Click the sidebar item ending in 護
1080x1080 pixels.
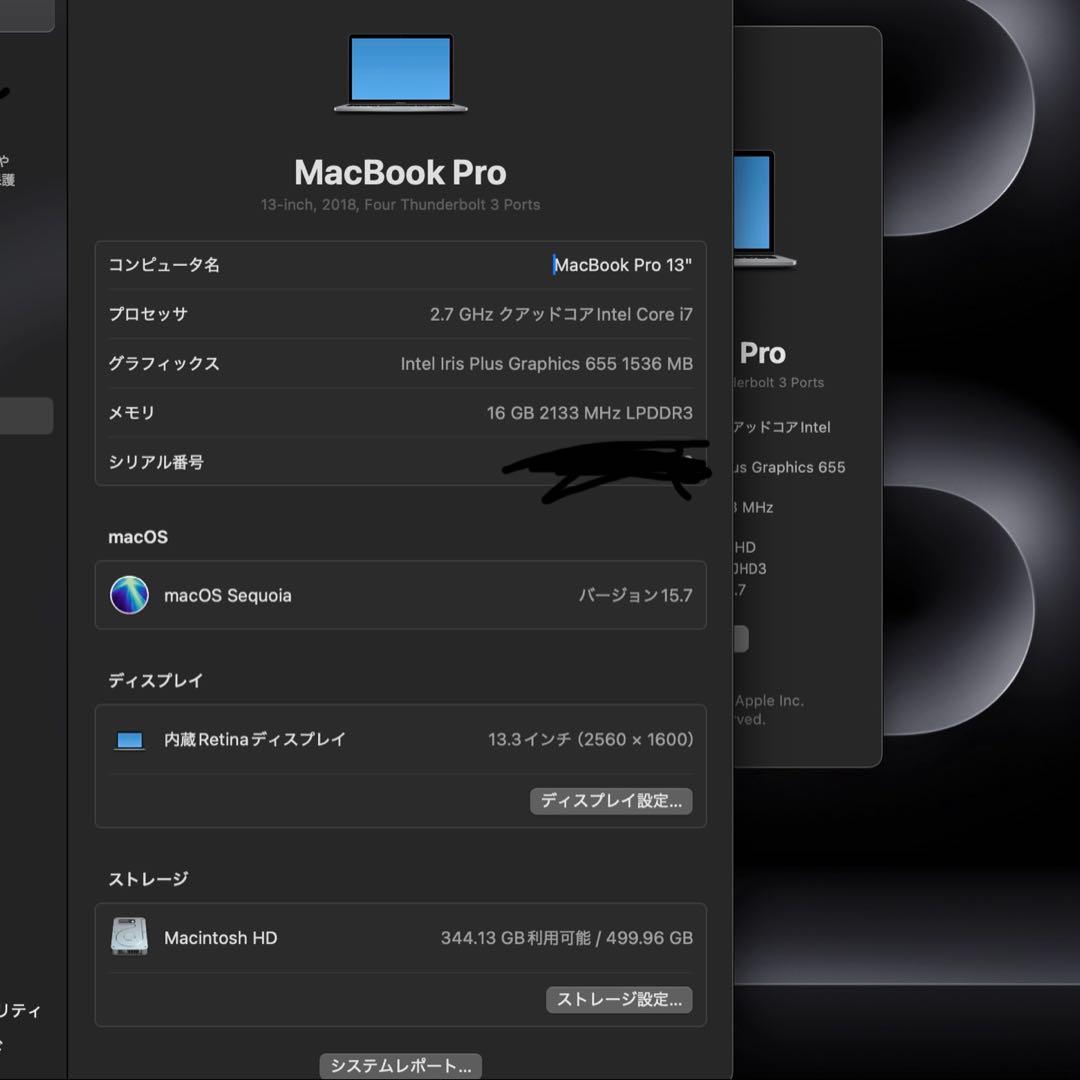pos(10,178)
